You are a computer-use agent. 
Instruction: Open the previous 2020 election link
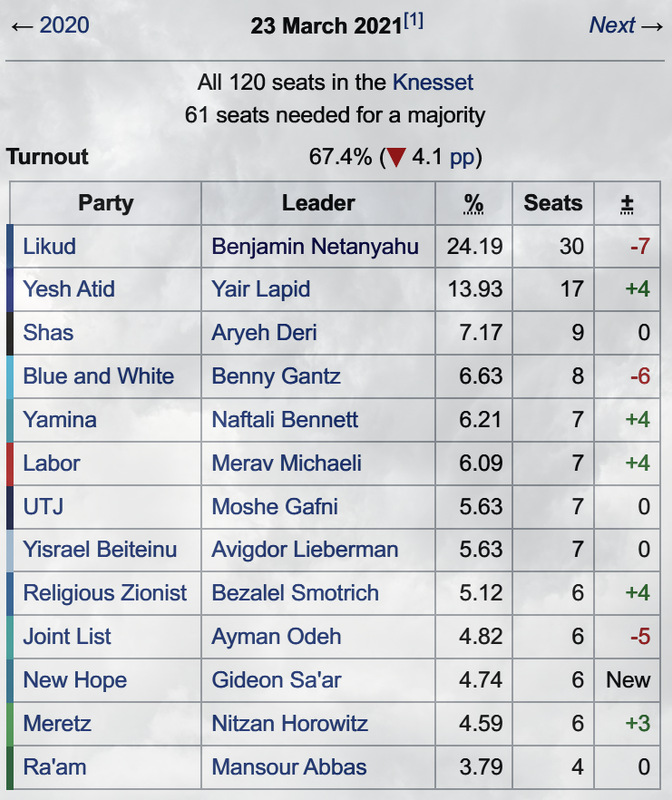[x=64, y=25]
